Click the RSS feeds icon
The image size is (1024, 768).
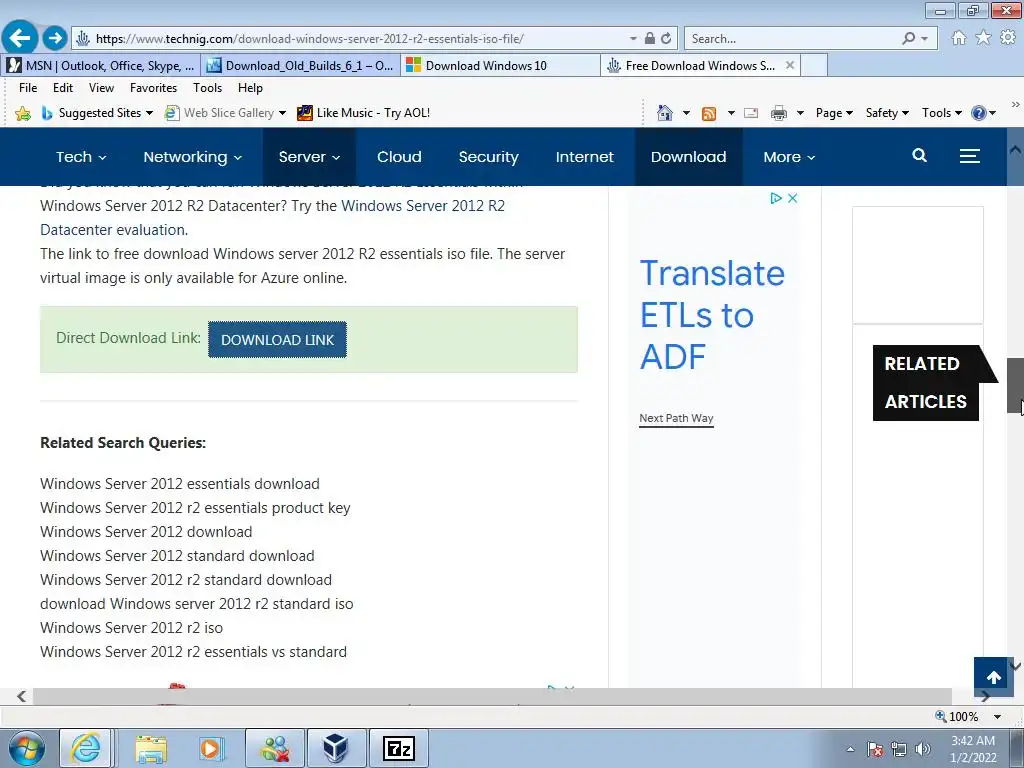pyautogui.click(x=709, y=114)
